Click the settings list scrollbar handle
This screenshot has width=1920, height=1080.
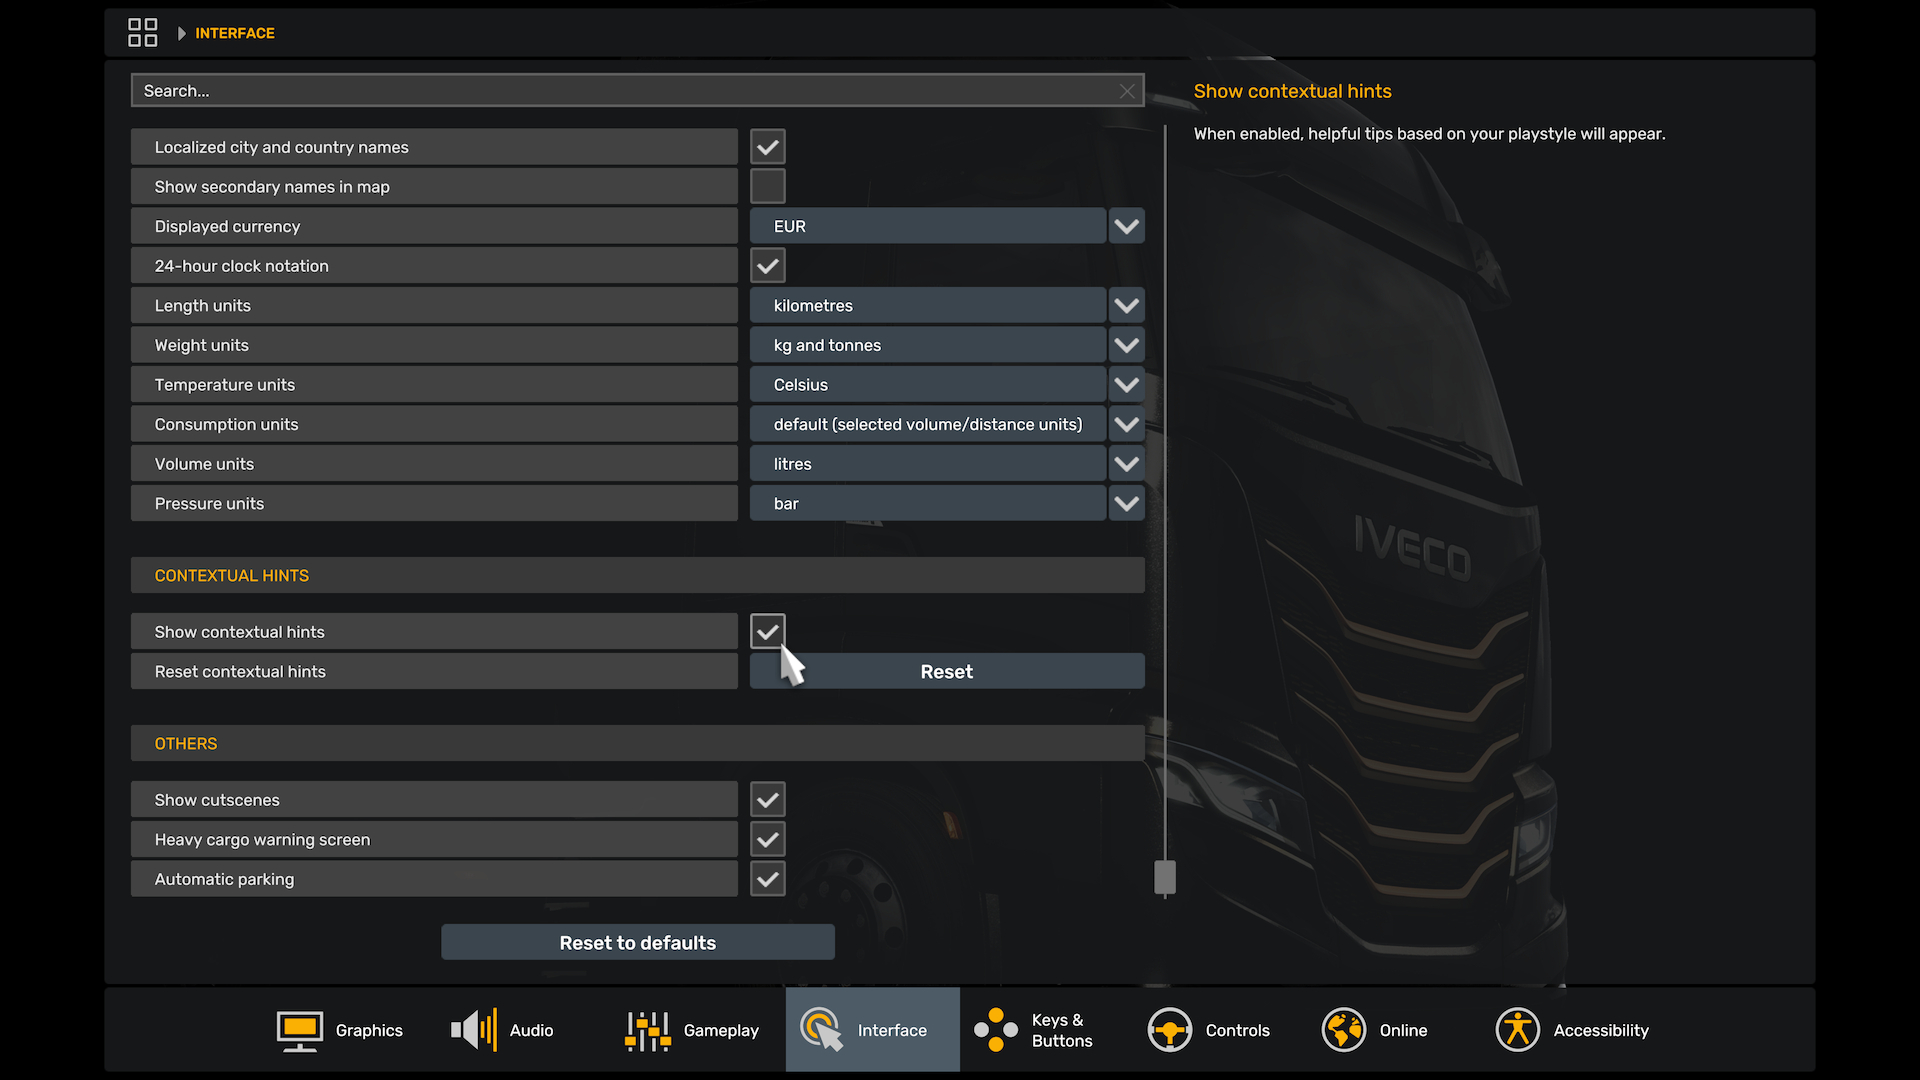pyautogui.click(x=1164, y=877)
